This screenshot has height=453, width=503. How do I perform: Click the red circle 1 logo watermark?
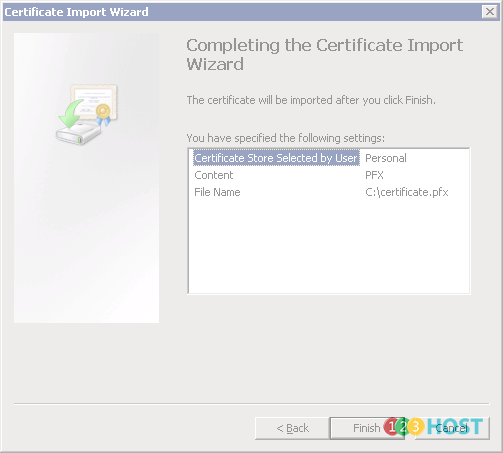click(391, 426)
